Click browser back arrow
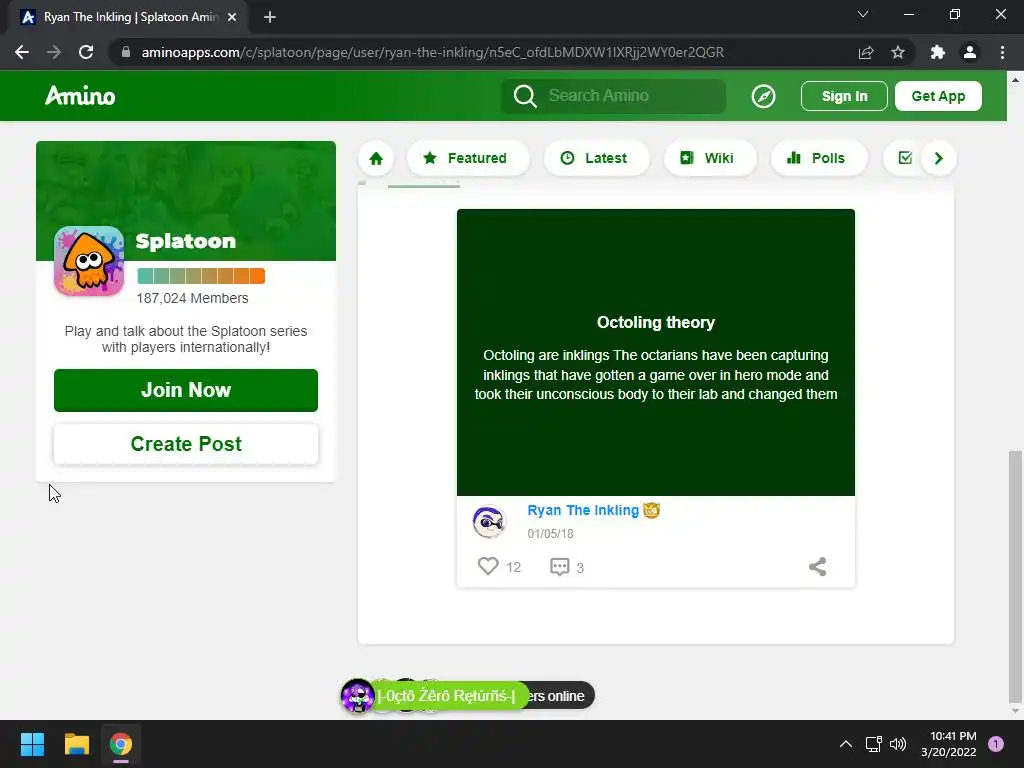Image resolution: width=1024 pixels, height=768 pixels. point(22,52)
